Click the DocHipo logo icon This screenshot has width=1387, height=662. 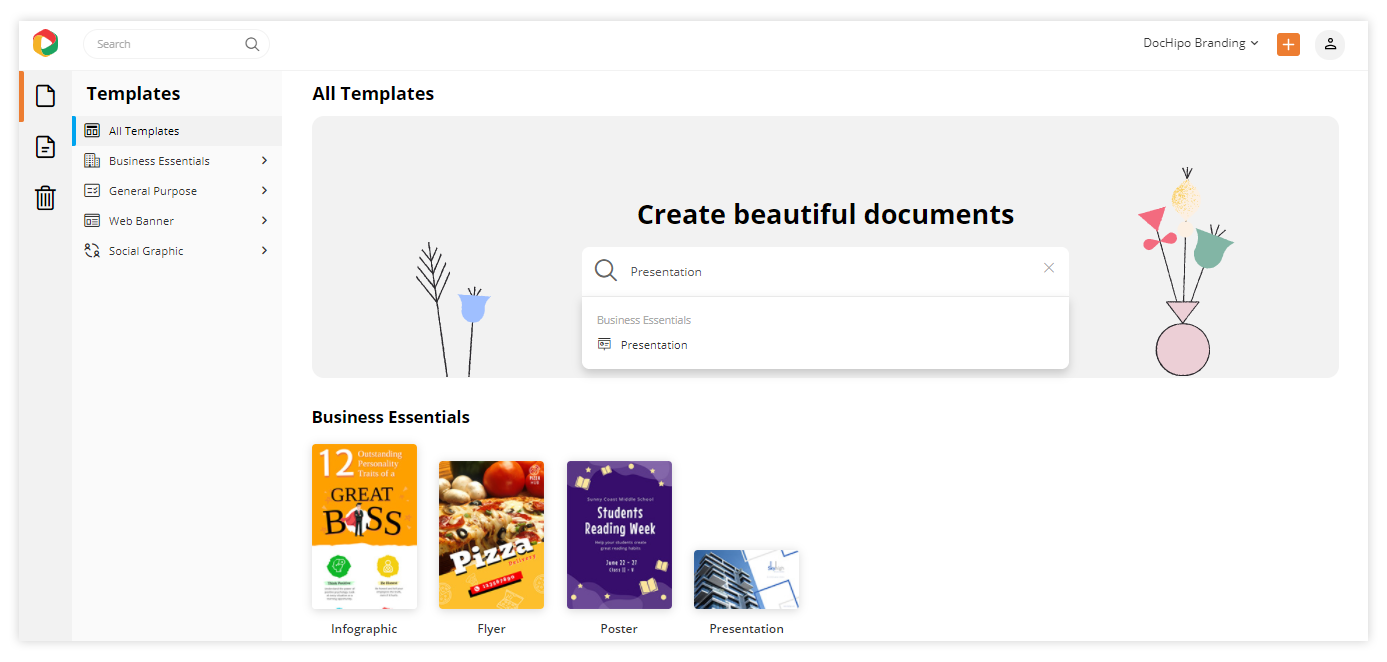click(x=45, y=43)
